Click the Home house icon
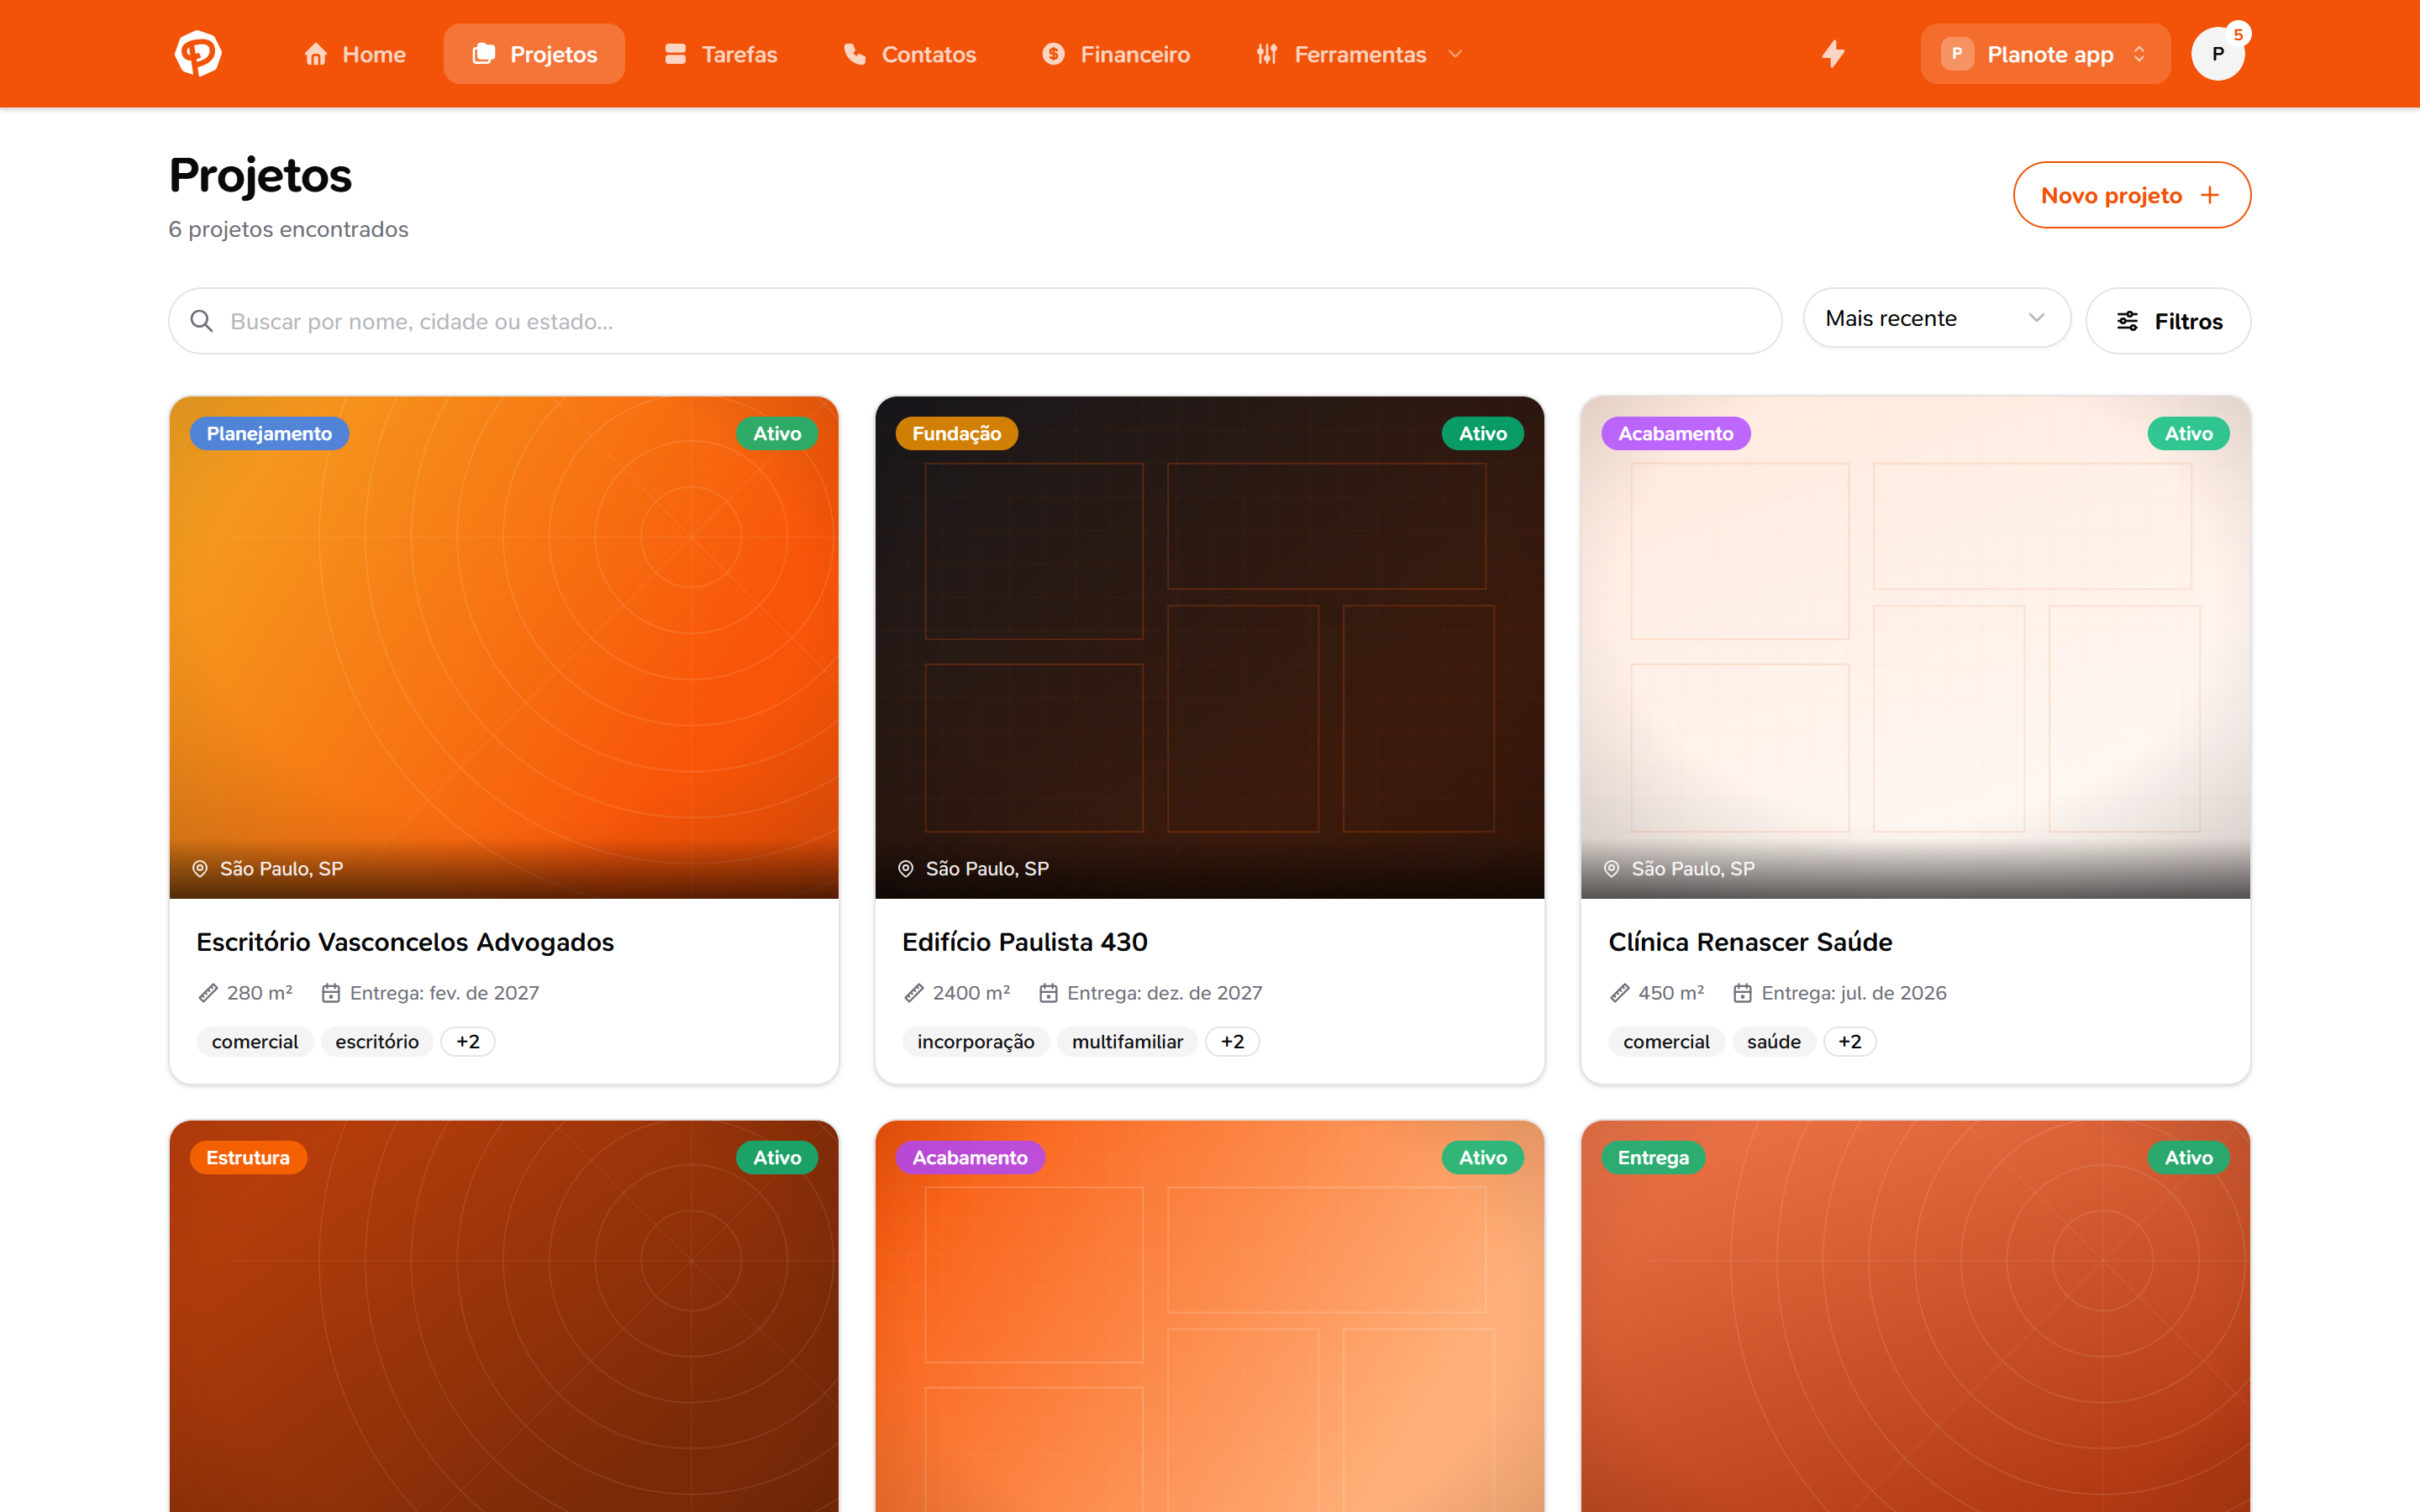 coord(316,54)
